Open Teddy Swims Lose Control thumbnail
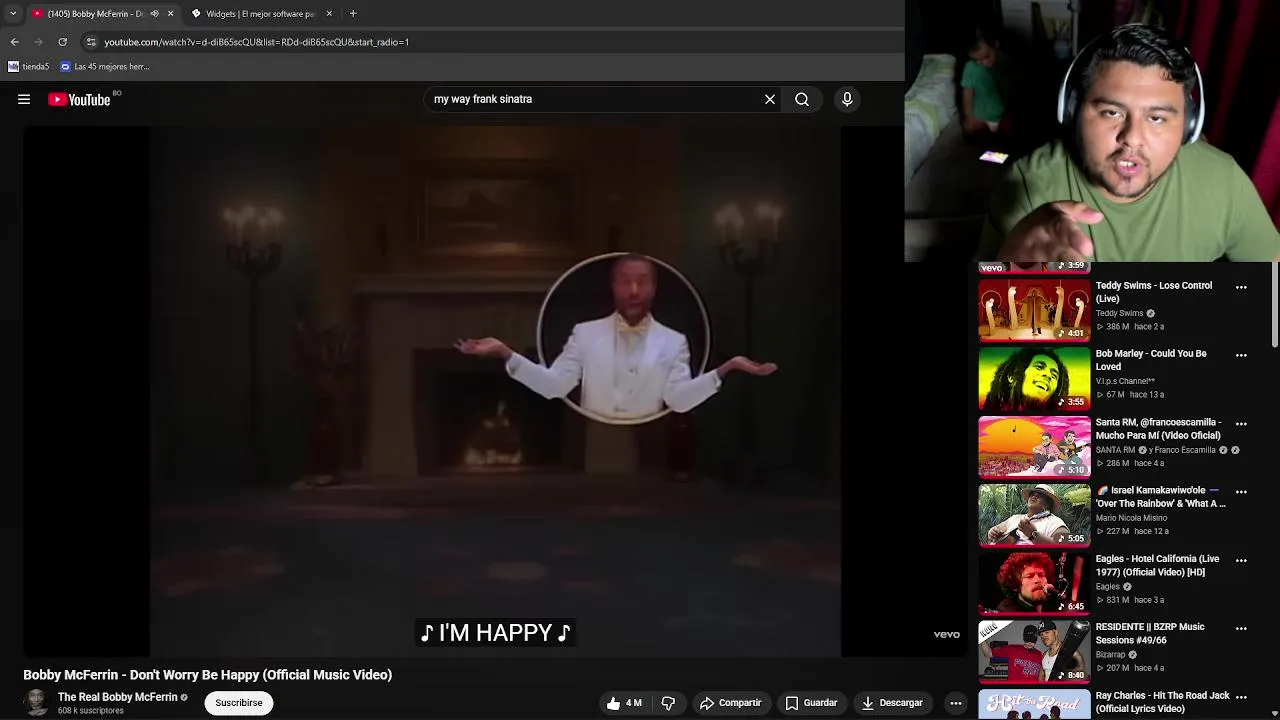This screenshot has width=1280, height=720. tap(1034, 310)
